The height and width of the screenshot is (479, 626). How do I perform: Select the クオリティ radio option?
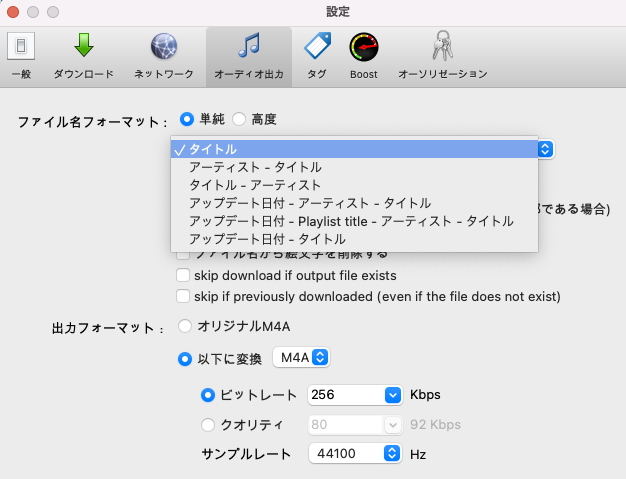209,424
